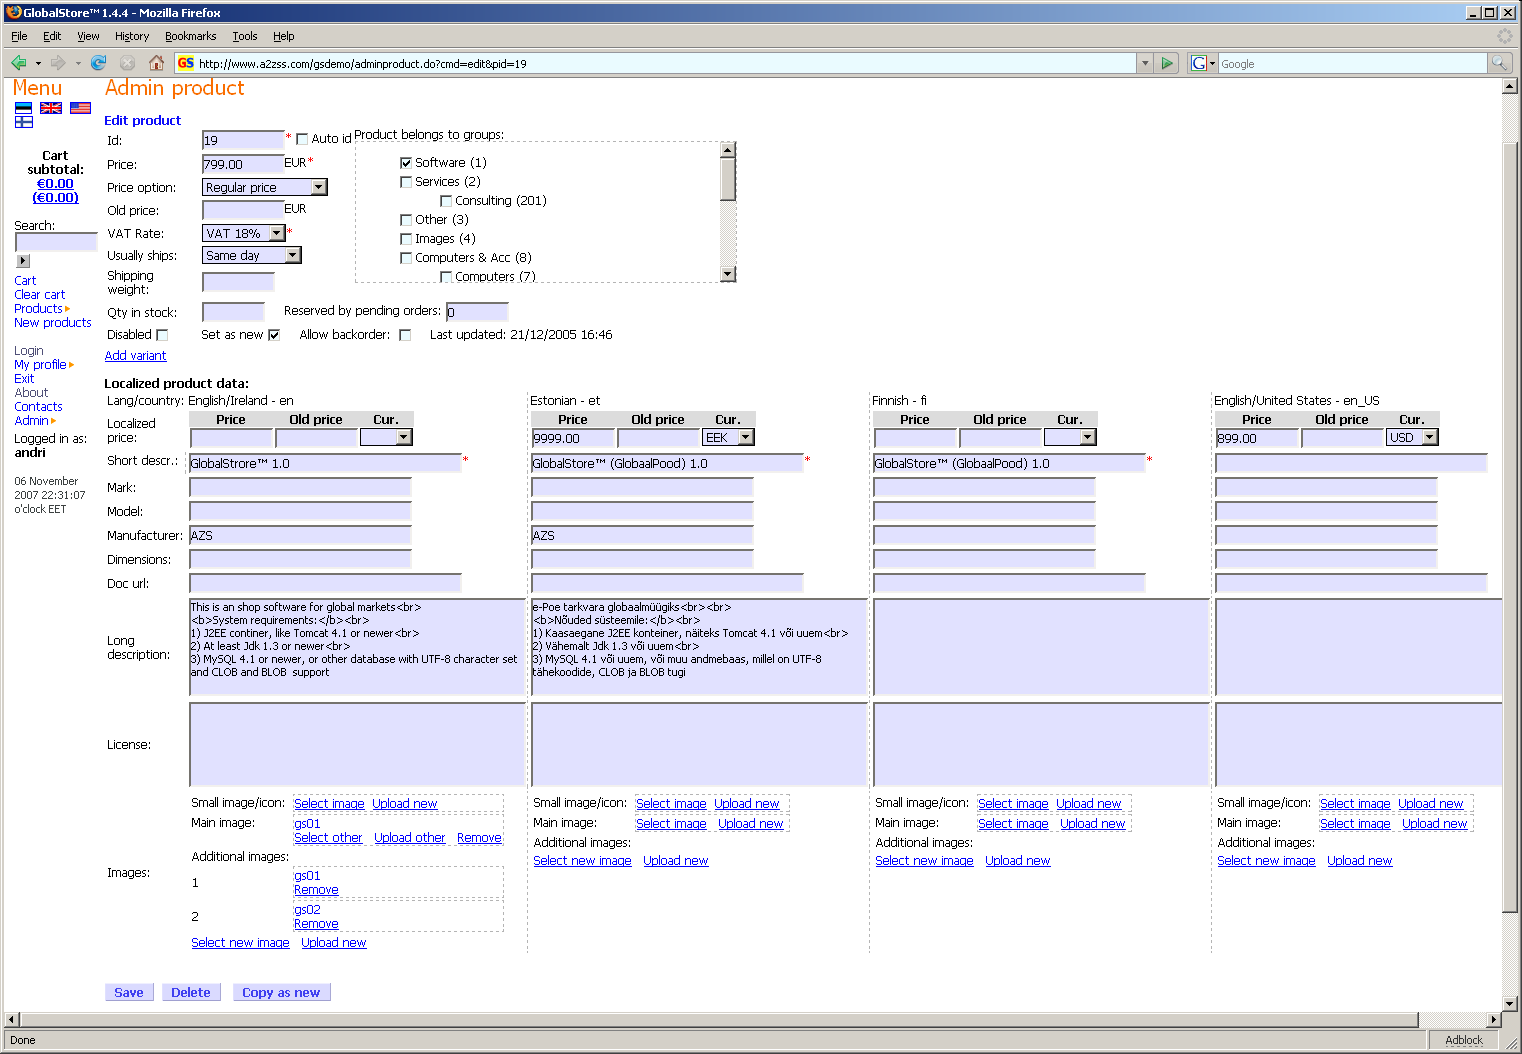Image resolution: width=1522 pixels, height=1054 pixels.
Task: Click the horizontal page scrollbar
Action: coord(753,1020)
